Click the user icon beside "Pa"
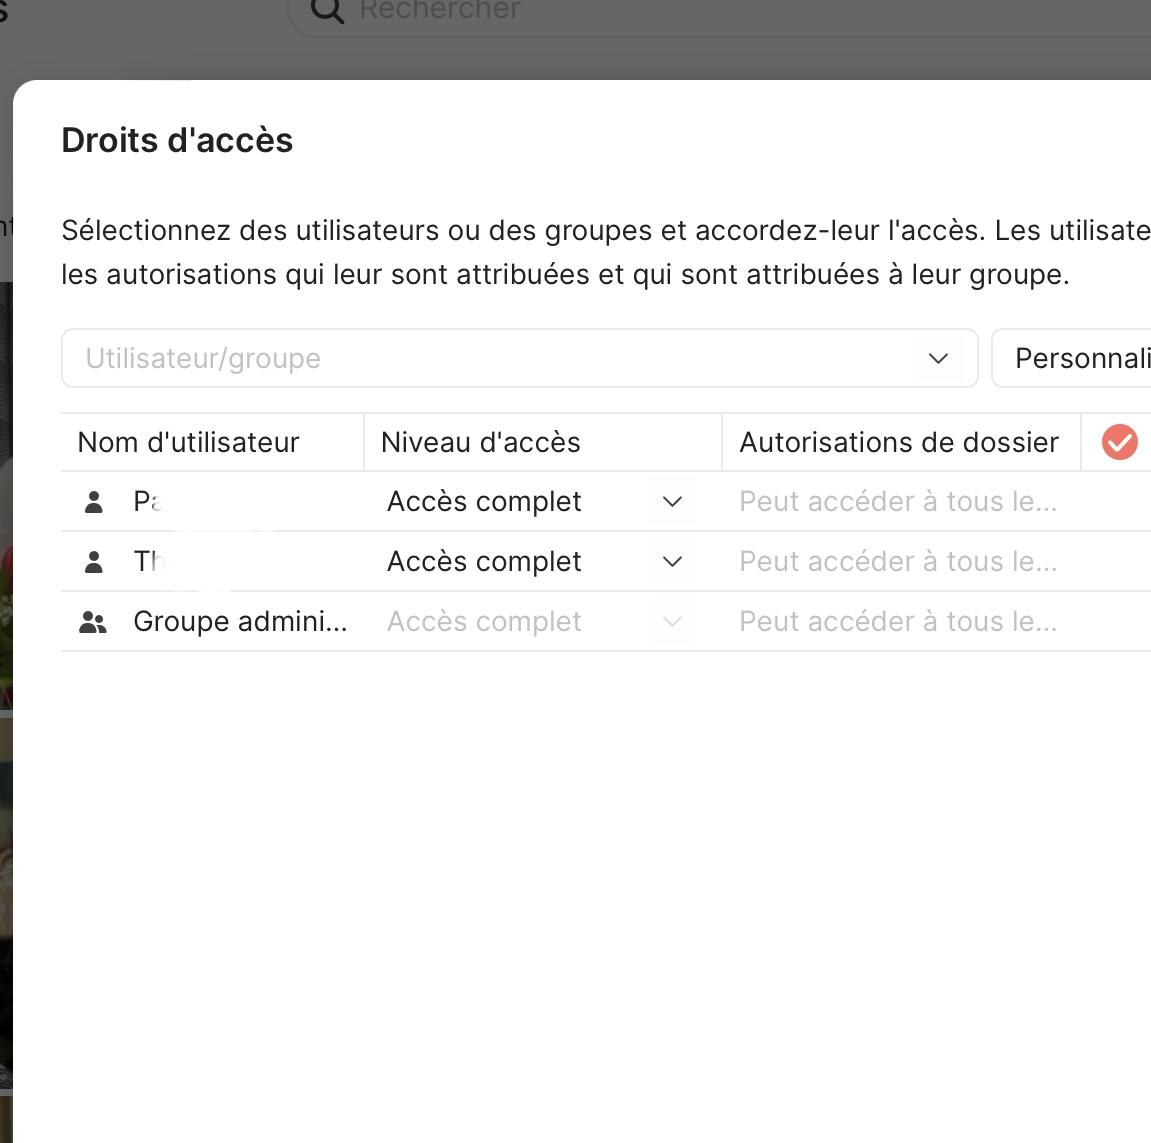Image resolution: width=1151 pixels, height=1143 pixels. pos(94,502)
